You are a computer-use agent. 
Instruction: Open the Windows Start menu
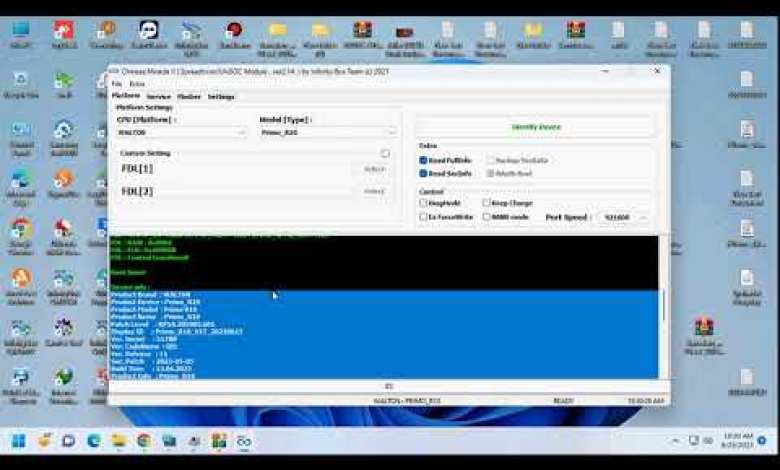pos(18,441)
